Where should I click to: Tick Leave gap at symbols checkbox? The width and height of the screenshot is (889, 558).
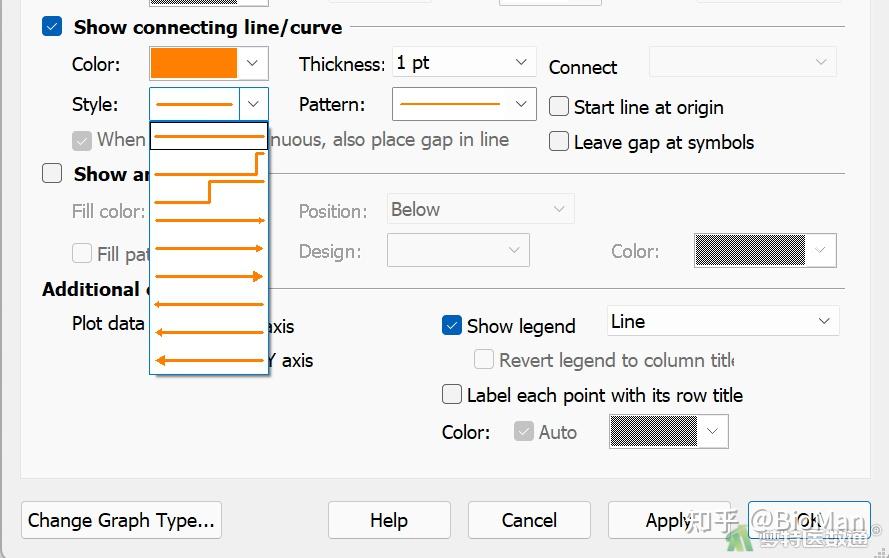tap(559, 141)
